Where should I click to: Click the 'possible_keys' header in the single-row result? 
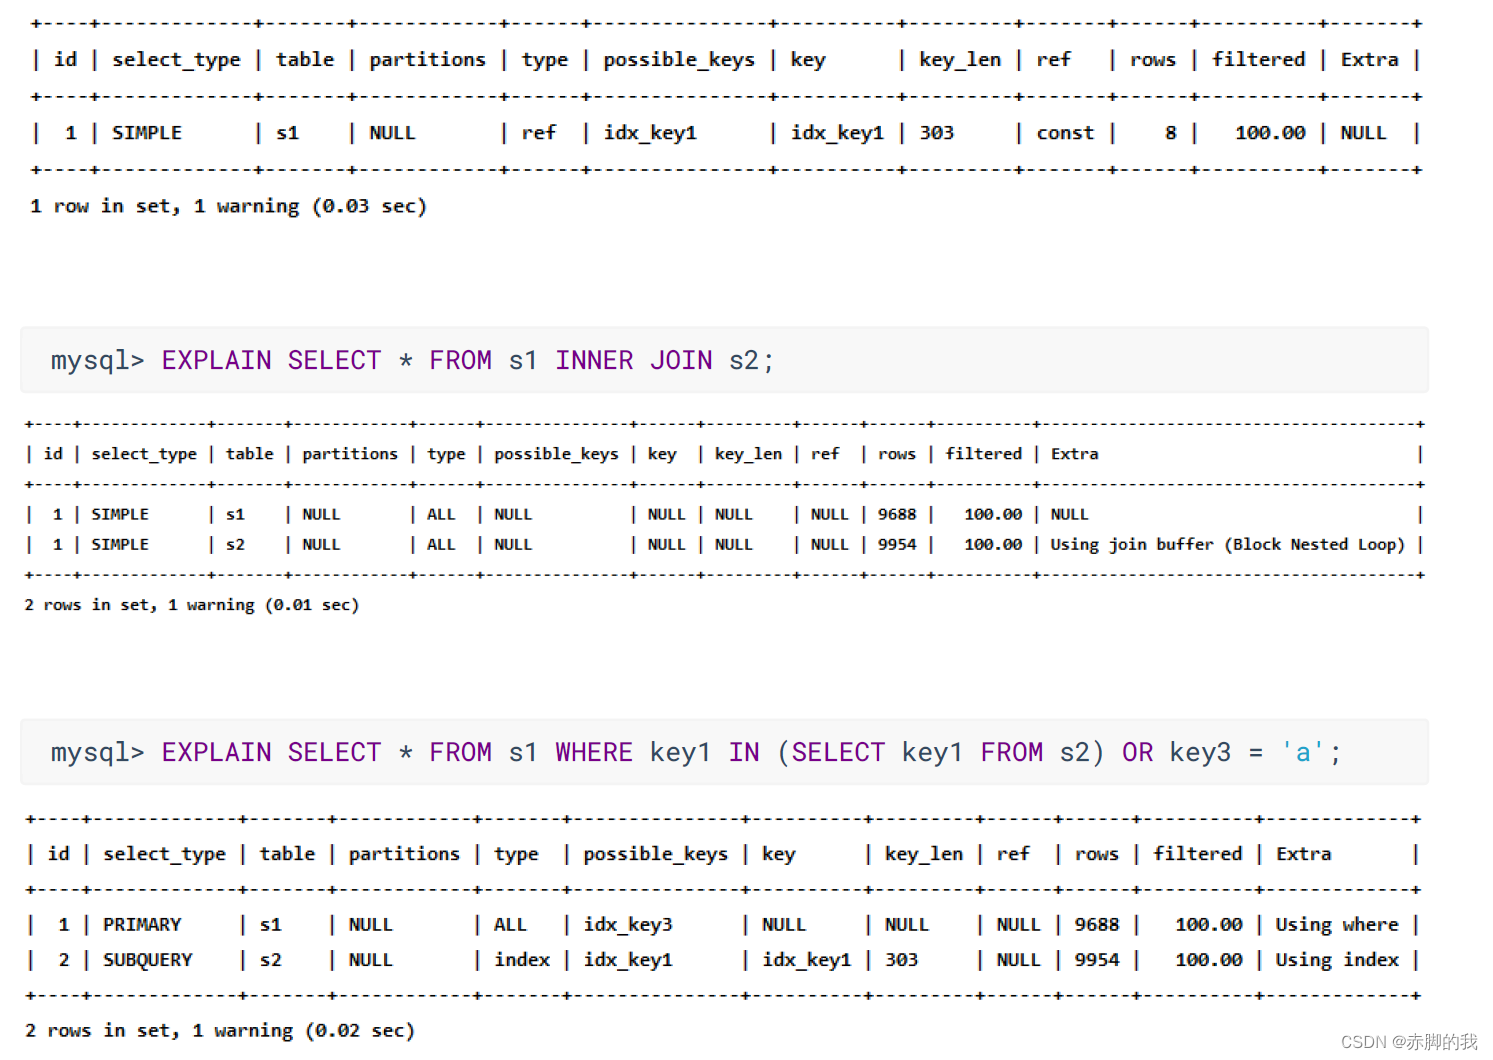click(x=679, y=60)
